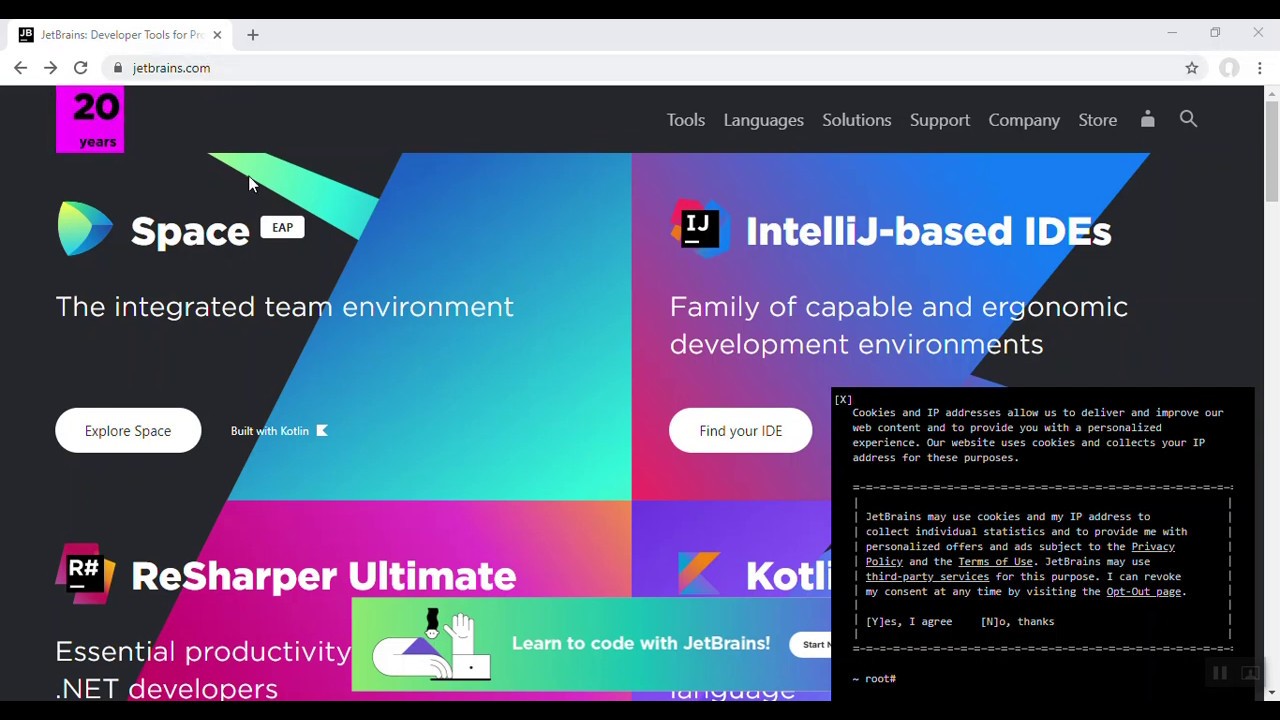The width and height of the screenshot is (1280, 720).
Task: Click the Kotlin logo icon
Action: click(x=699, y=574)
